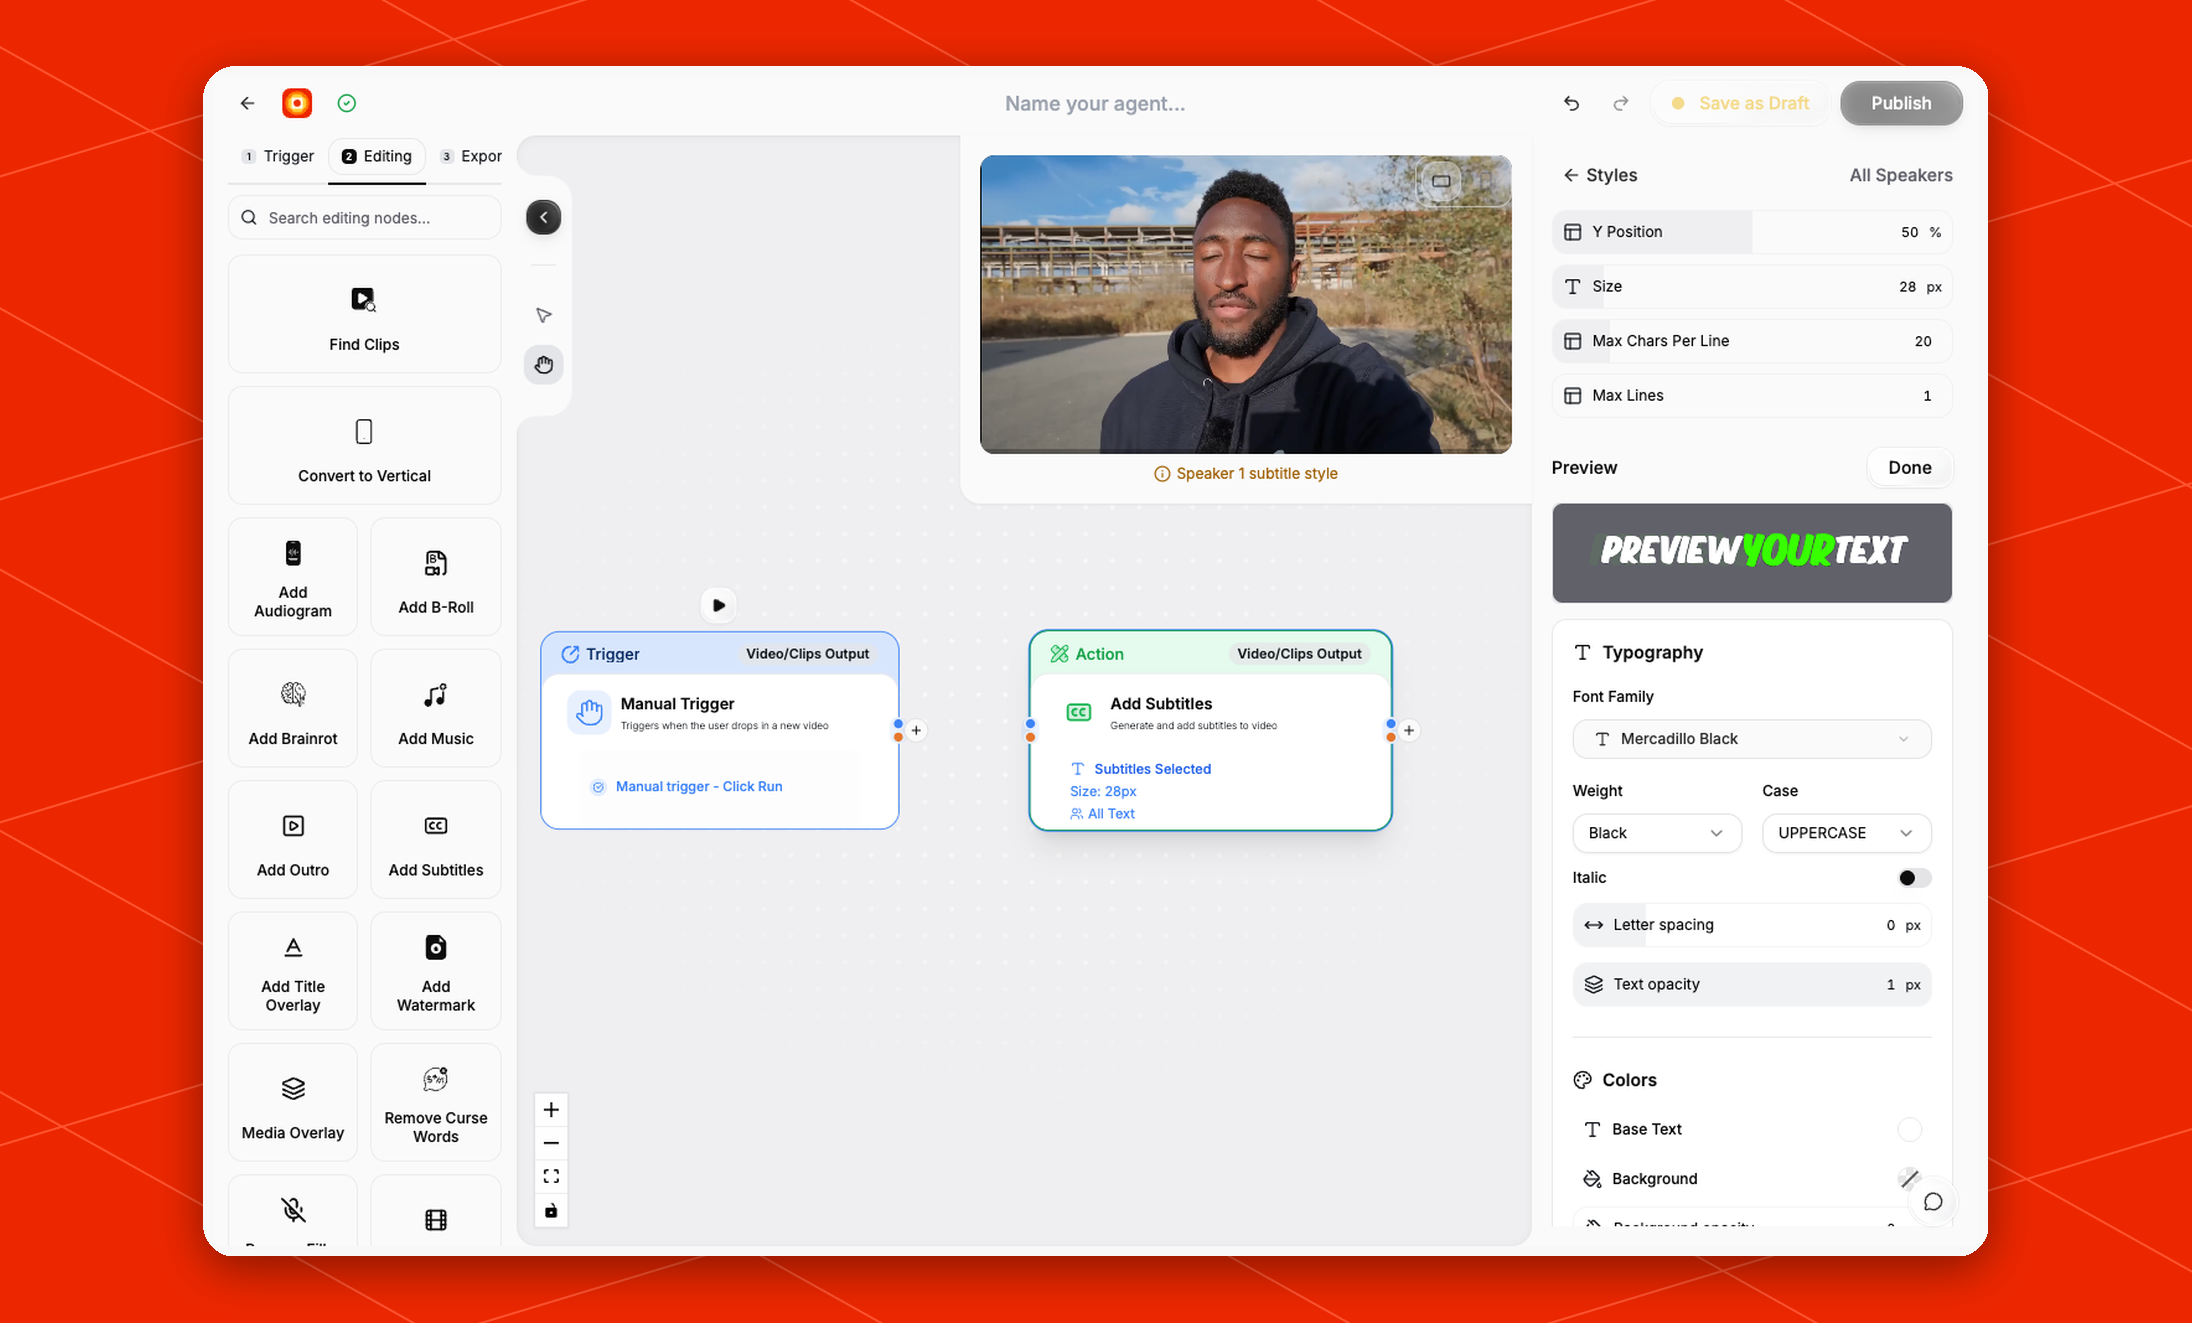This screenshot has height=1323, width=2192.
Task: Click the canvas lock icon
Action: (551, 1210)
